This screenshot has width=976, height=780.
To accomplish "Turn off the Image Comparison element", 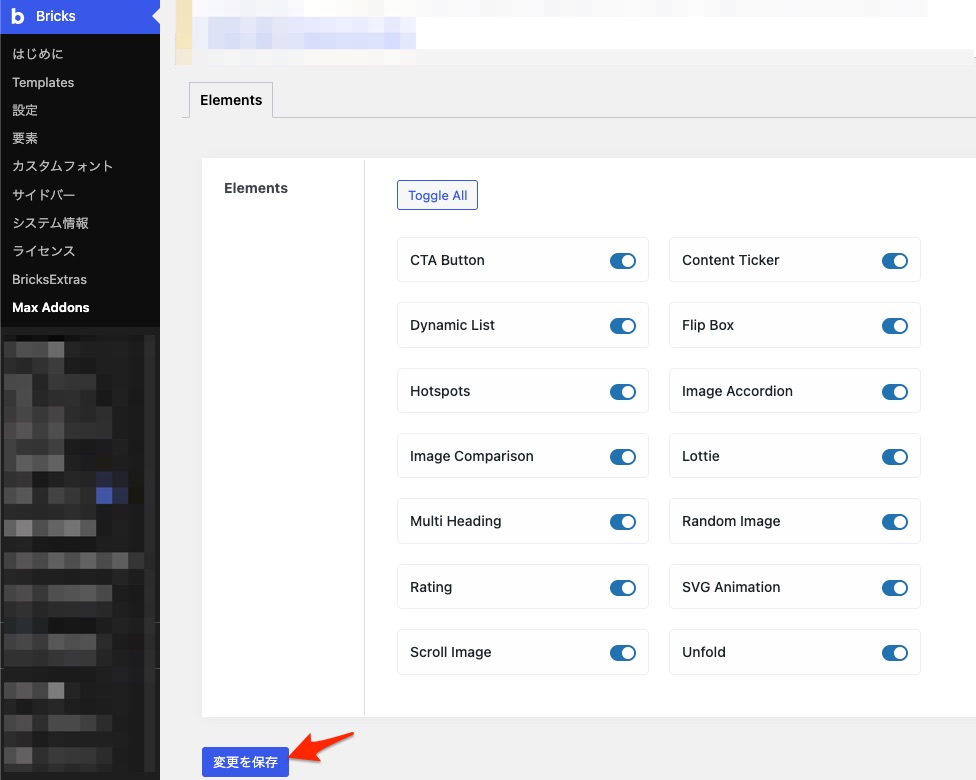I will 623,456.
